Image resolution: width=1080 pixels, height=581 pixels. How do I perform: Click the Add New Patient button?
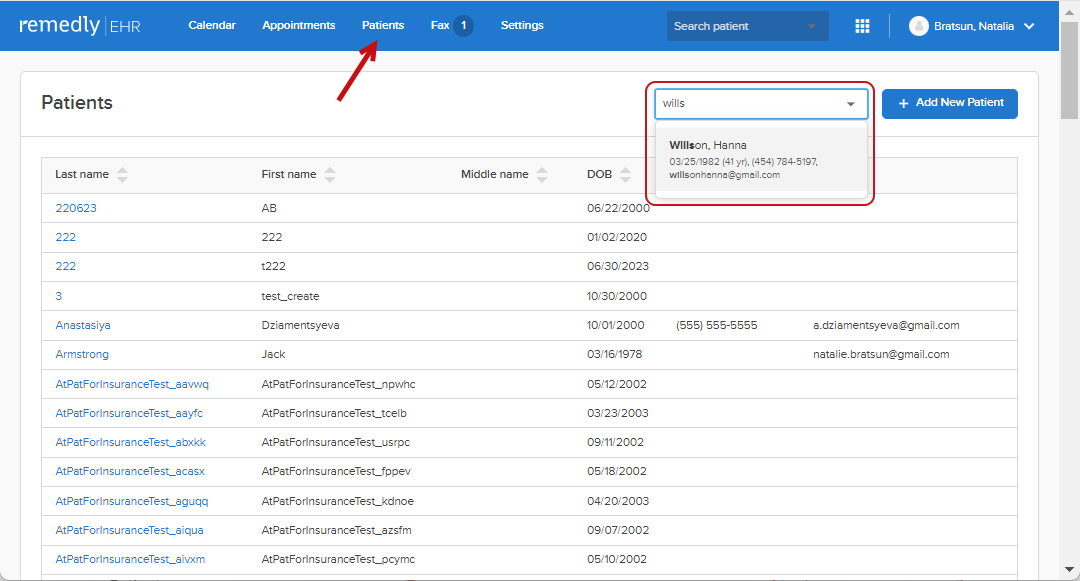(x=949, y=103)
